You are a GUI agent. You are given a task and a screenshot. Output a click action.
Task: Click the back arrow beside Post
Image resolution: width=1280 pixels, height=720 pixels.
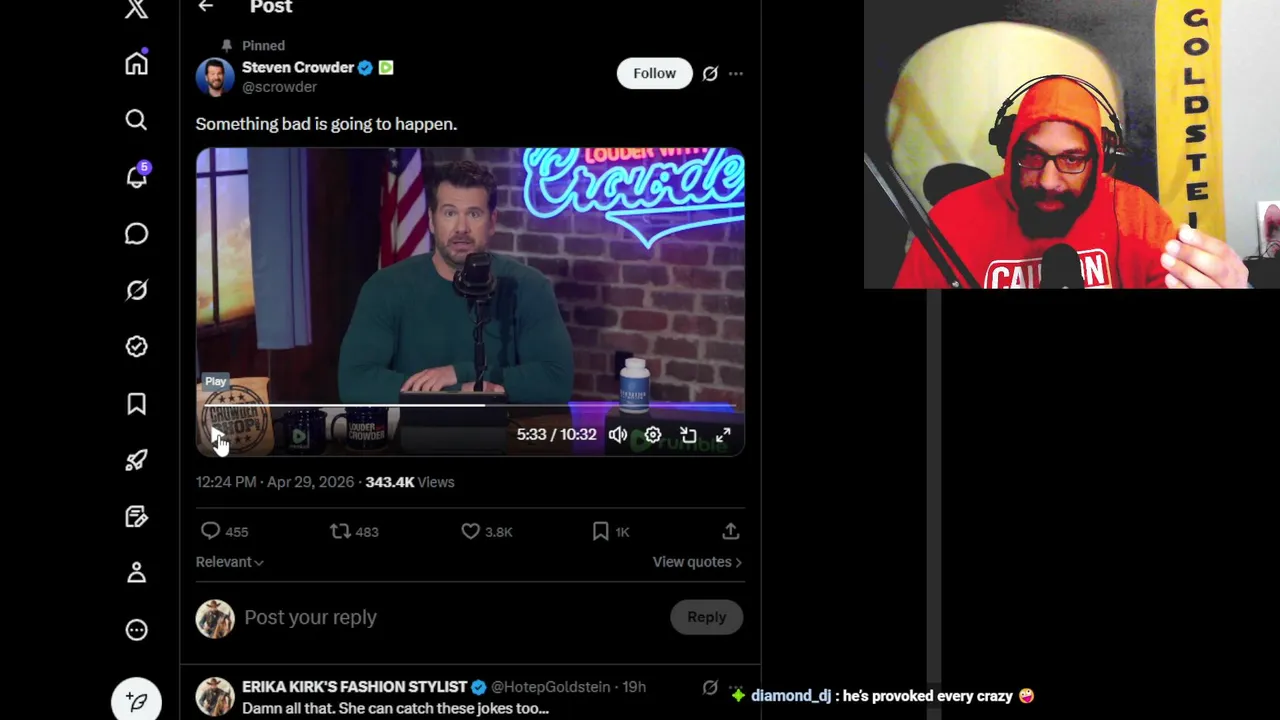tap(206, 7)
